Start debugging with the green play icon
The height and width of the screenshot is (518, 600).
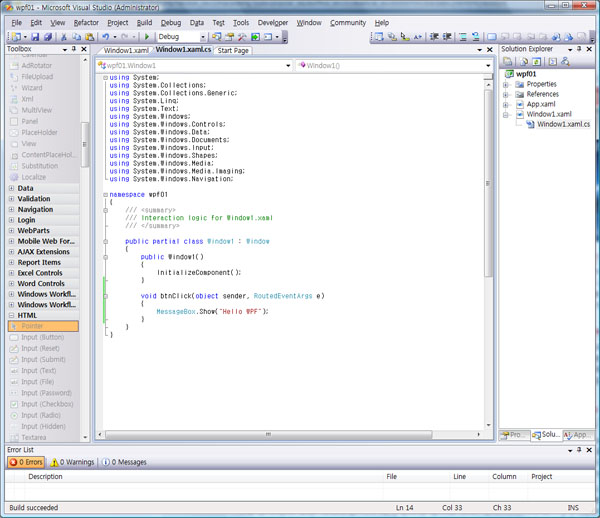point(147,37)
